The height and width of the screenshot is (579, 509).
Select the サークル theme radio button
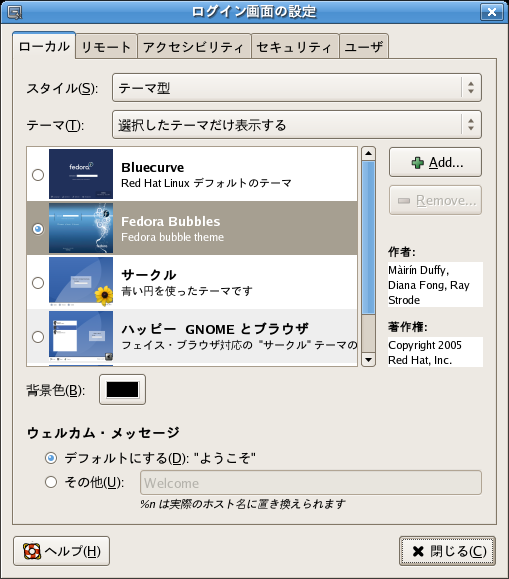38,283
